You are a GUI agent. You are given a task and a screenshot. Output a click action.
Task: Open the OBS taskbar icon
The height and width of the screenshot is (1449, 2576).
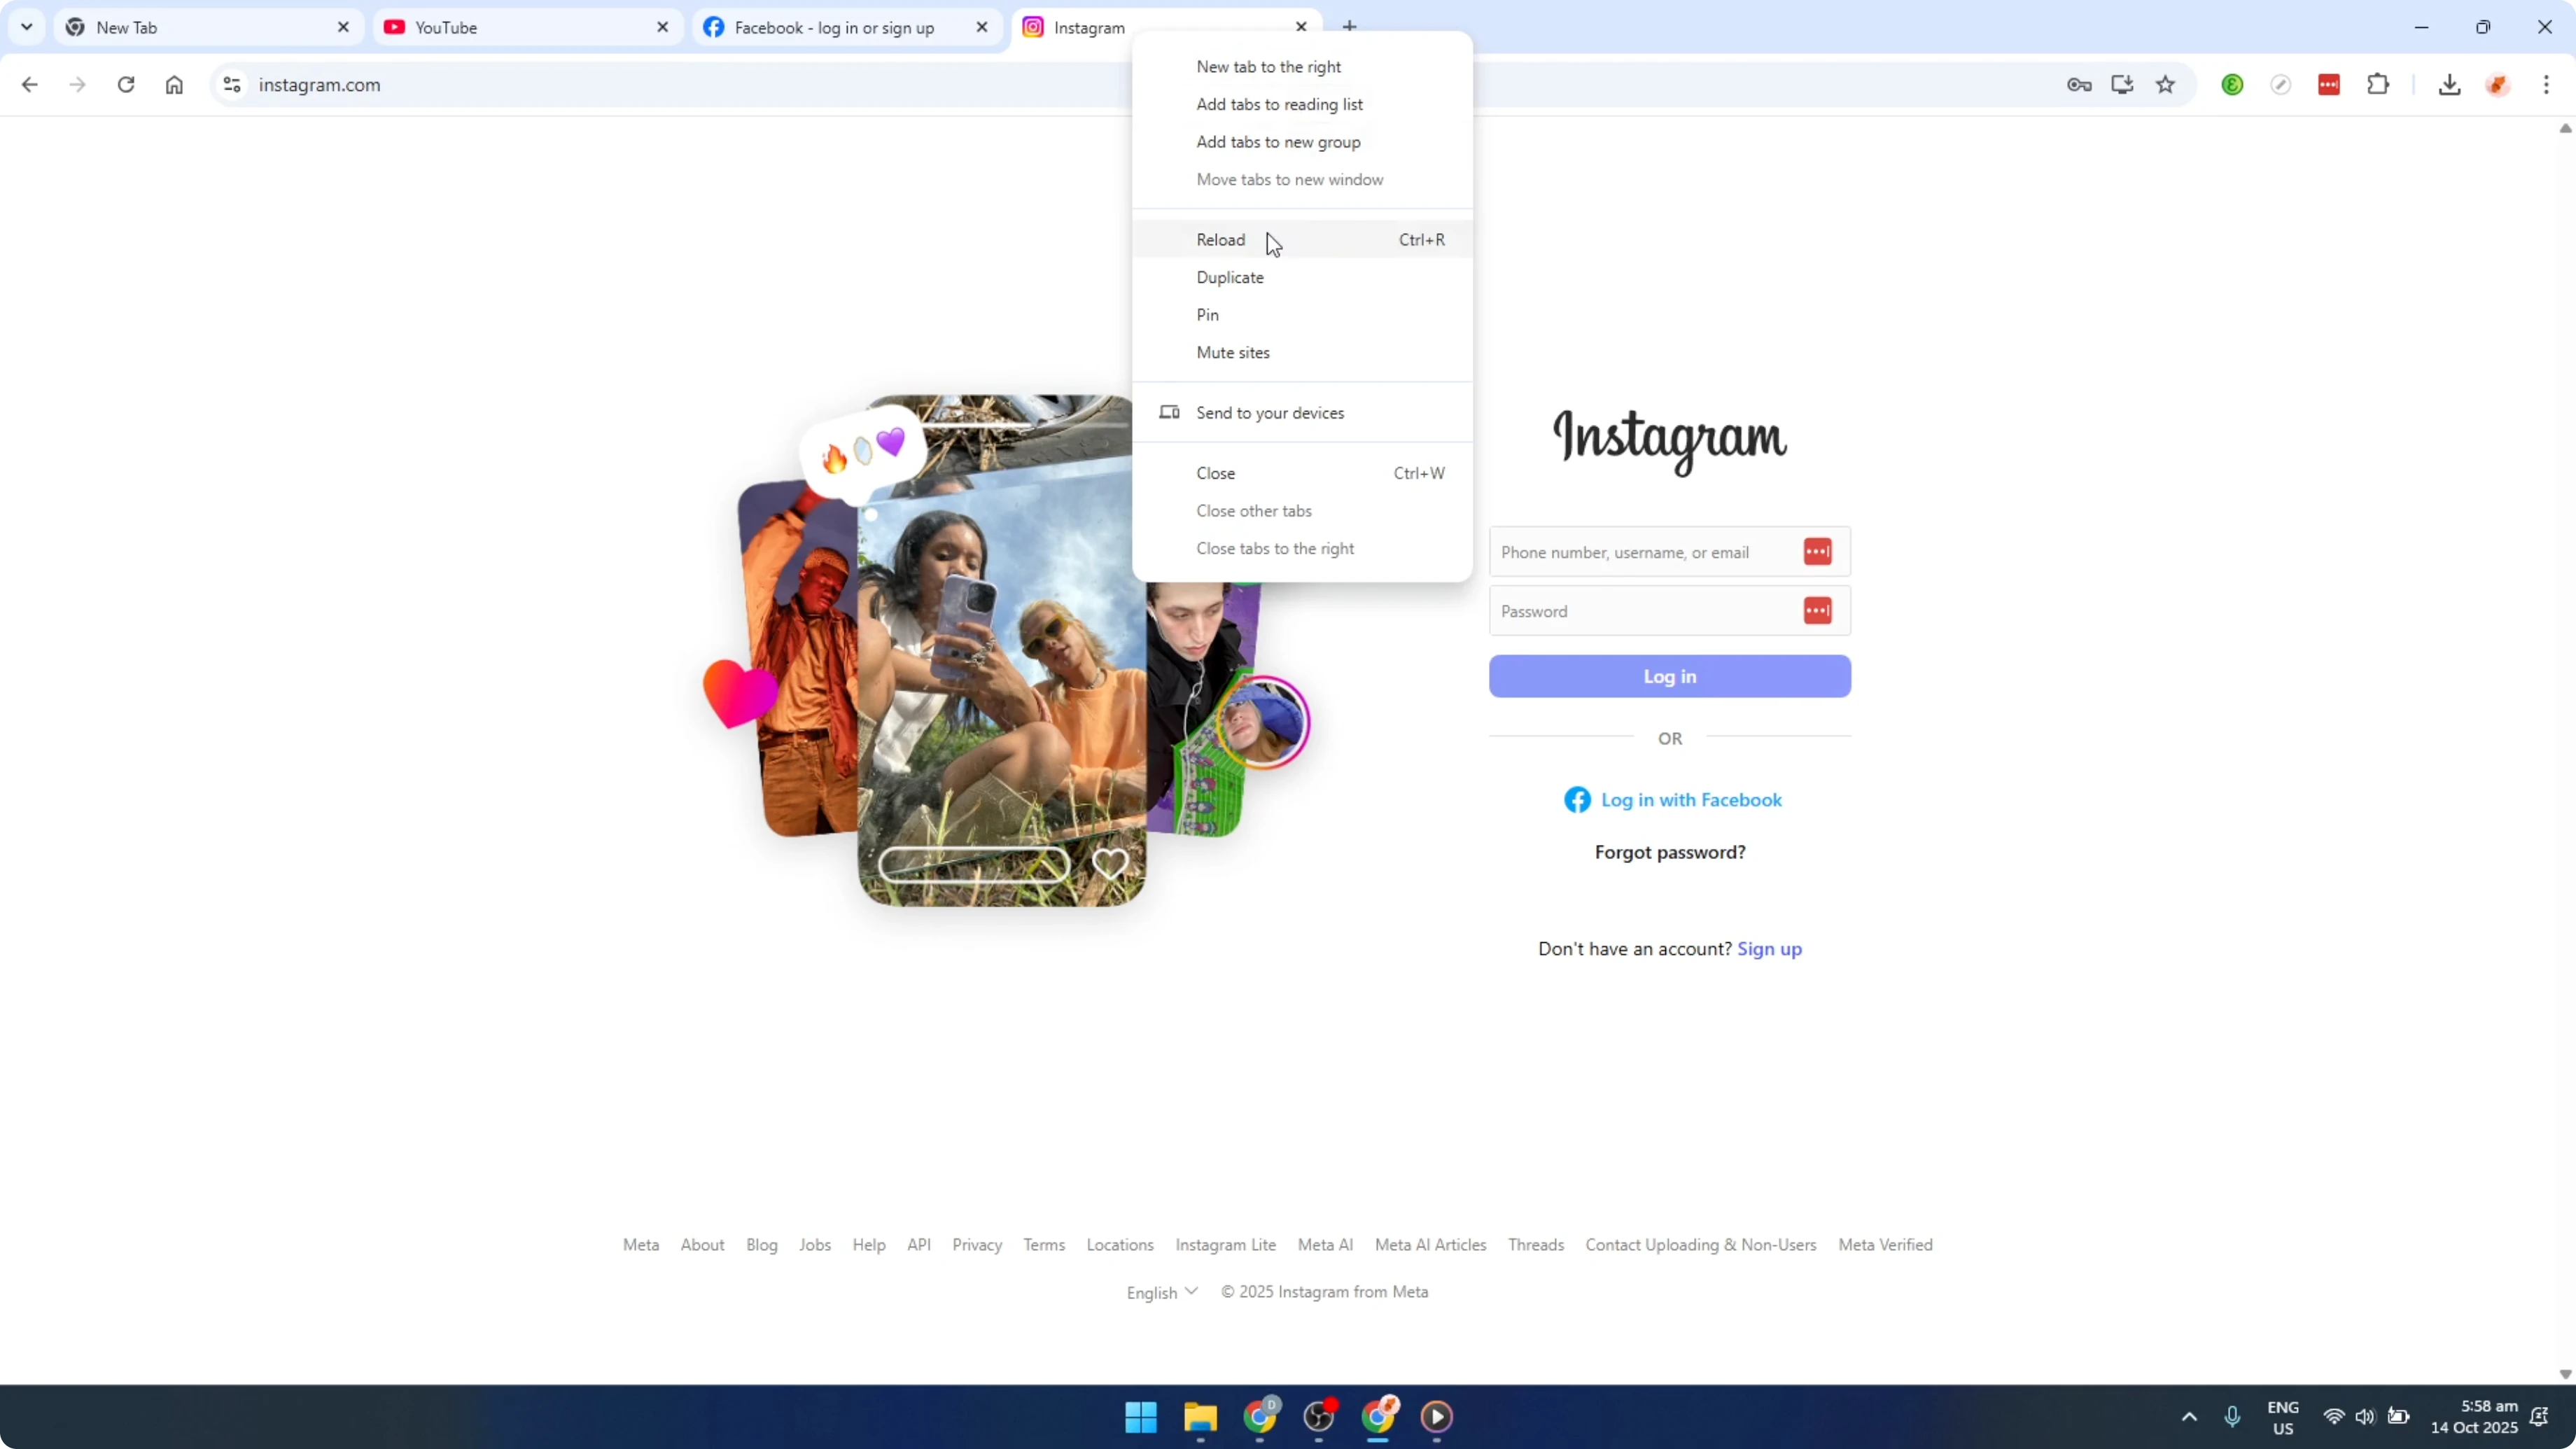click(x=1319, y=1417)
